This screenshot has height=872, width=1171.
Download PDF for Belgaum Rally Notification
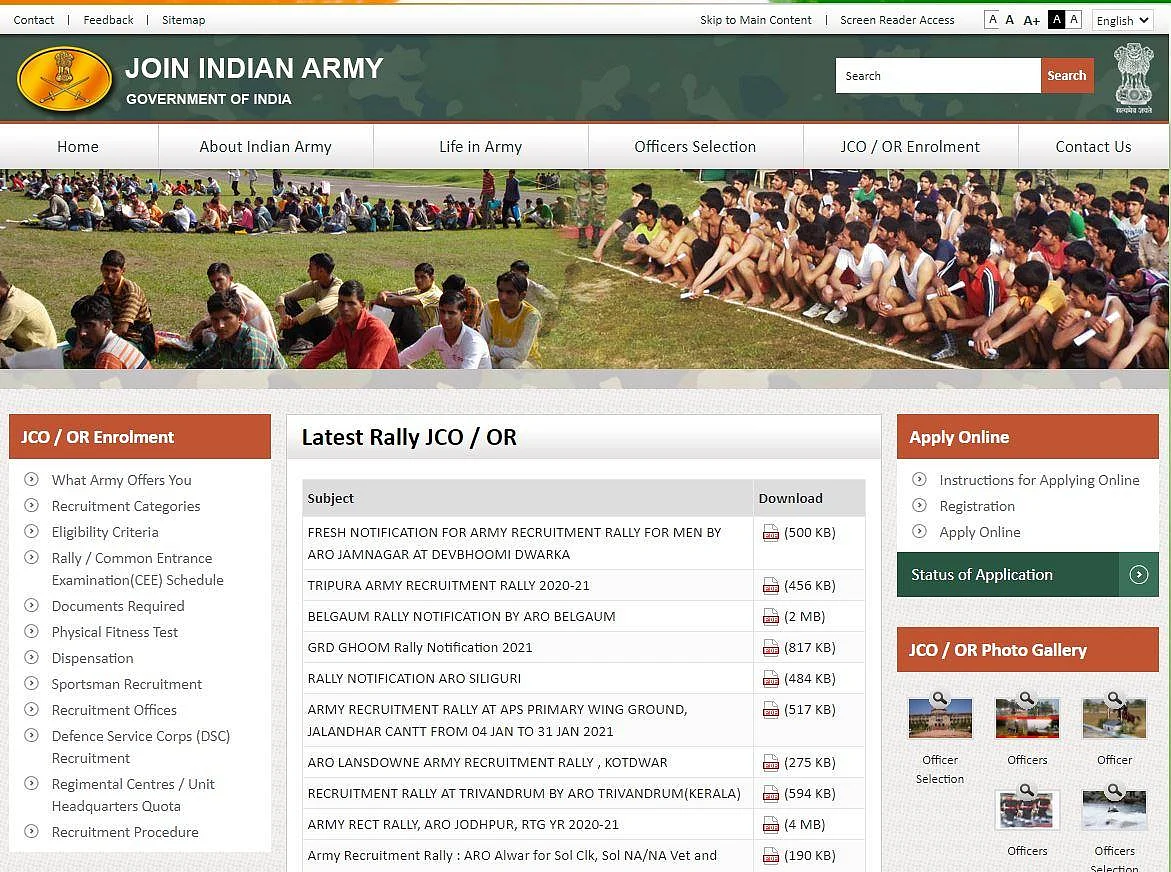[x=770, y=617]
